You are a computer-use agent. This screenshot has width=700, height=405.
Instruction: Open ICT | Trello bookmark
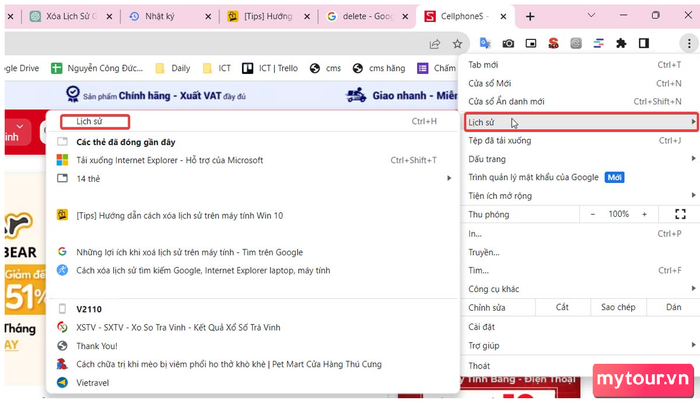point(270,68)
